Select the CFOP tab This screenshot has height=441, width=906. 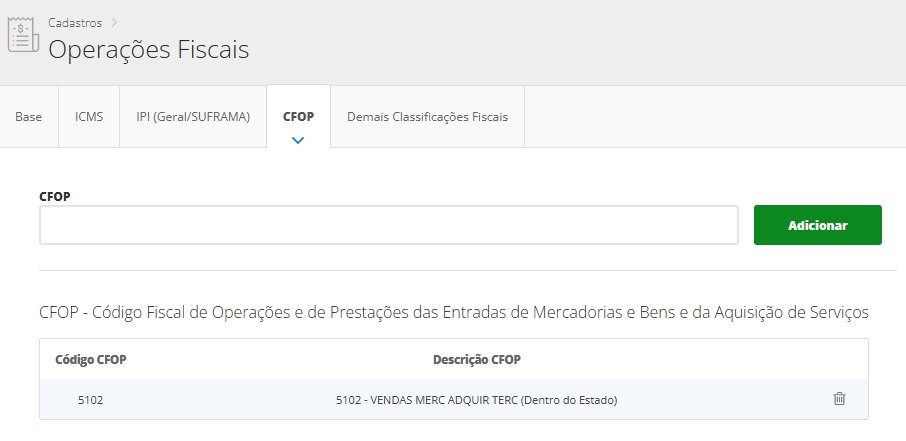click(x=298, y=117)
